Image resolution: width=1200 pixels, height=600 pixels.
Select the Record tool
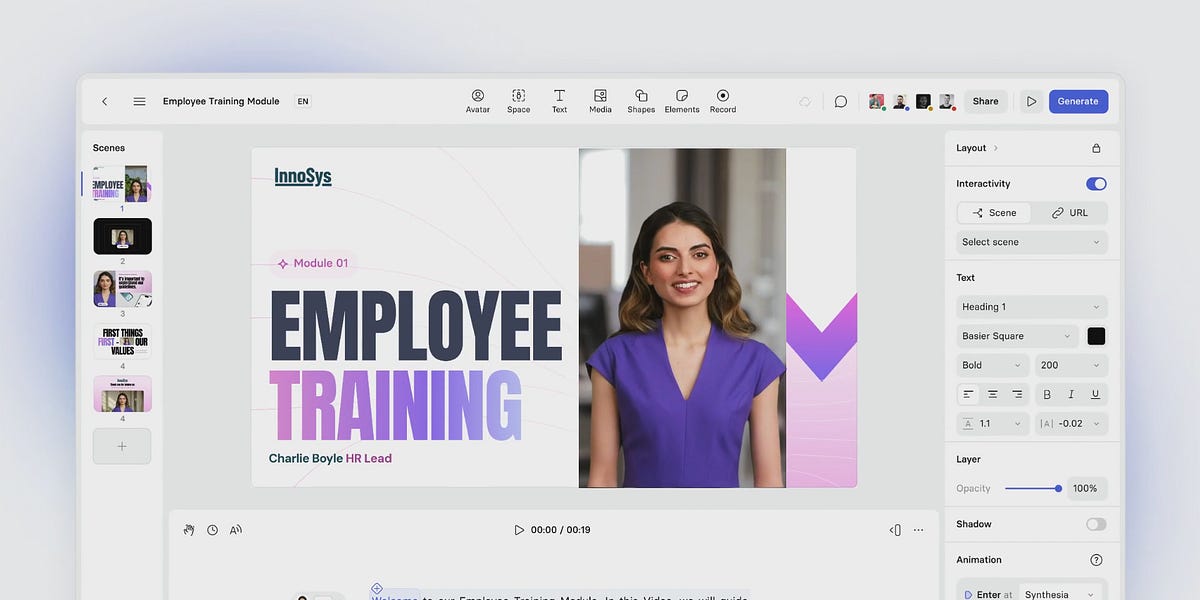point(723,101)
